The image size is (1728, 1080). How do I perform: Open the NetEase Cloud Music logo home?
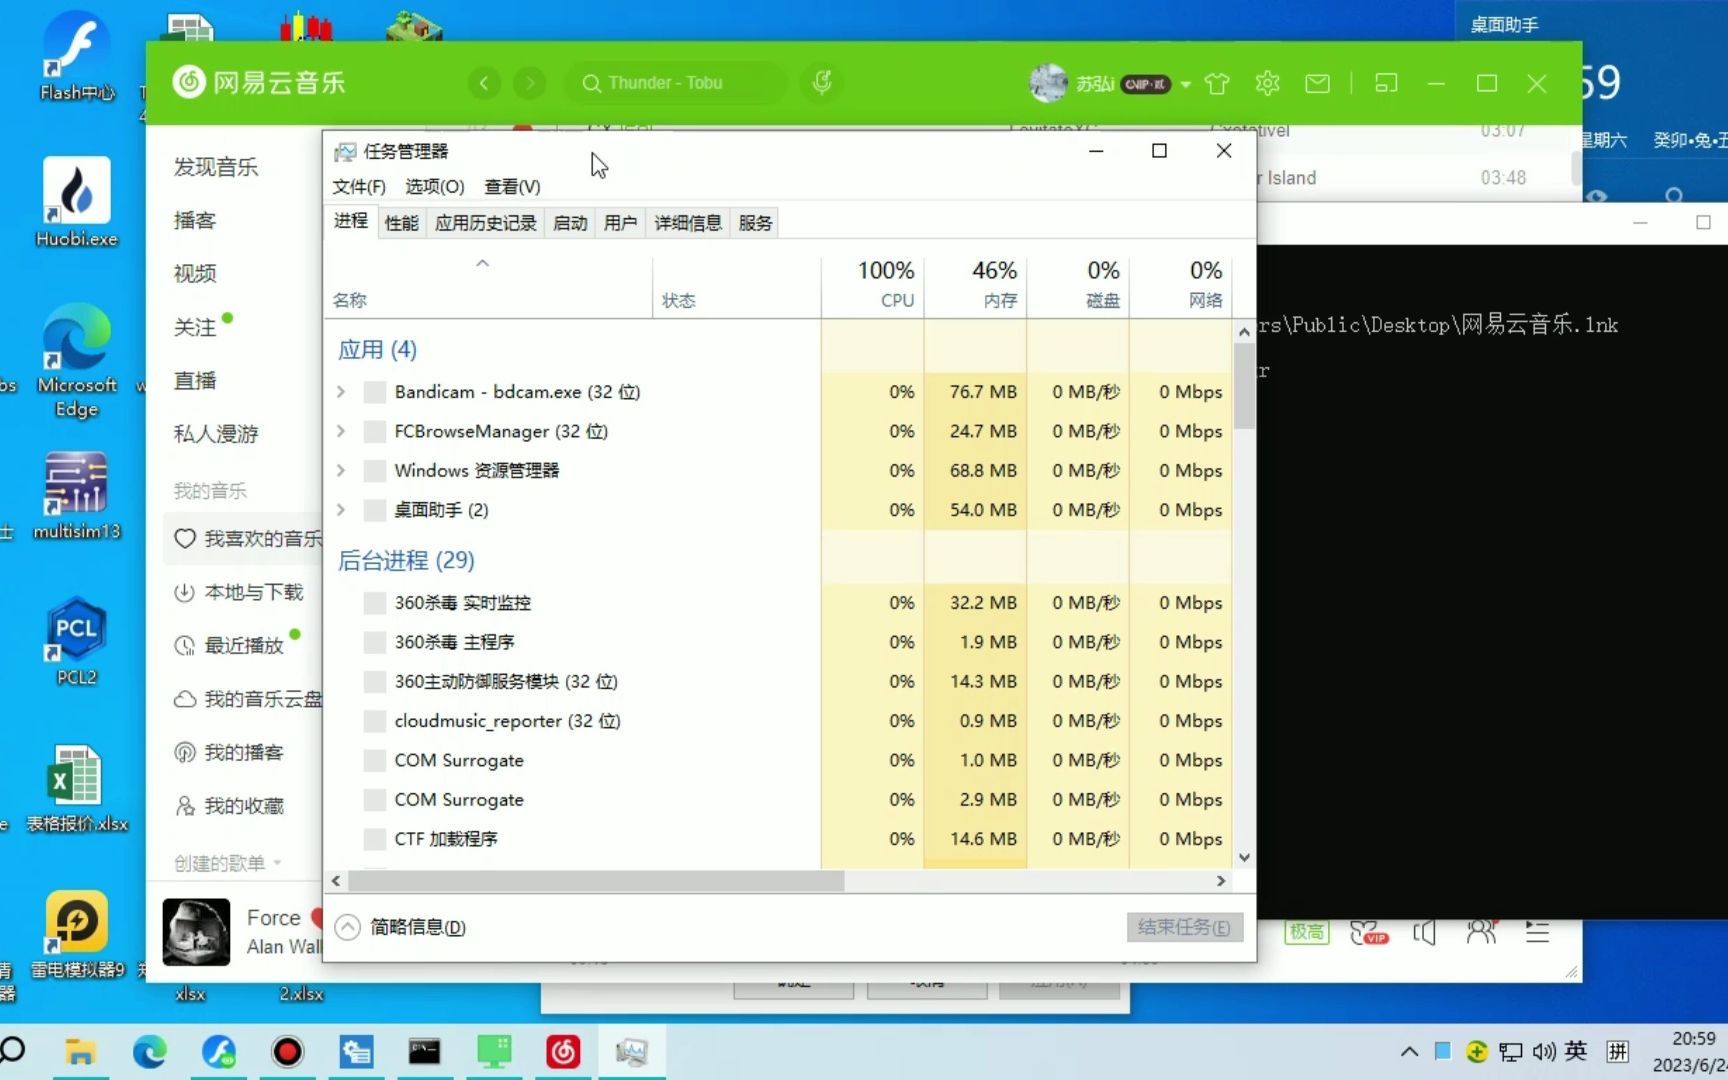258,82
